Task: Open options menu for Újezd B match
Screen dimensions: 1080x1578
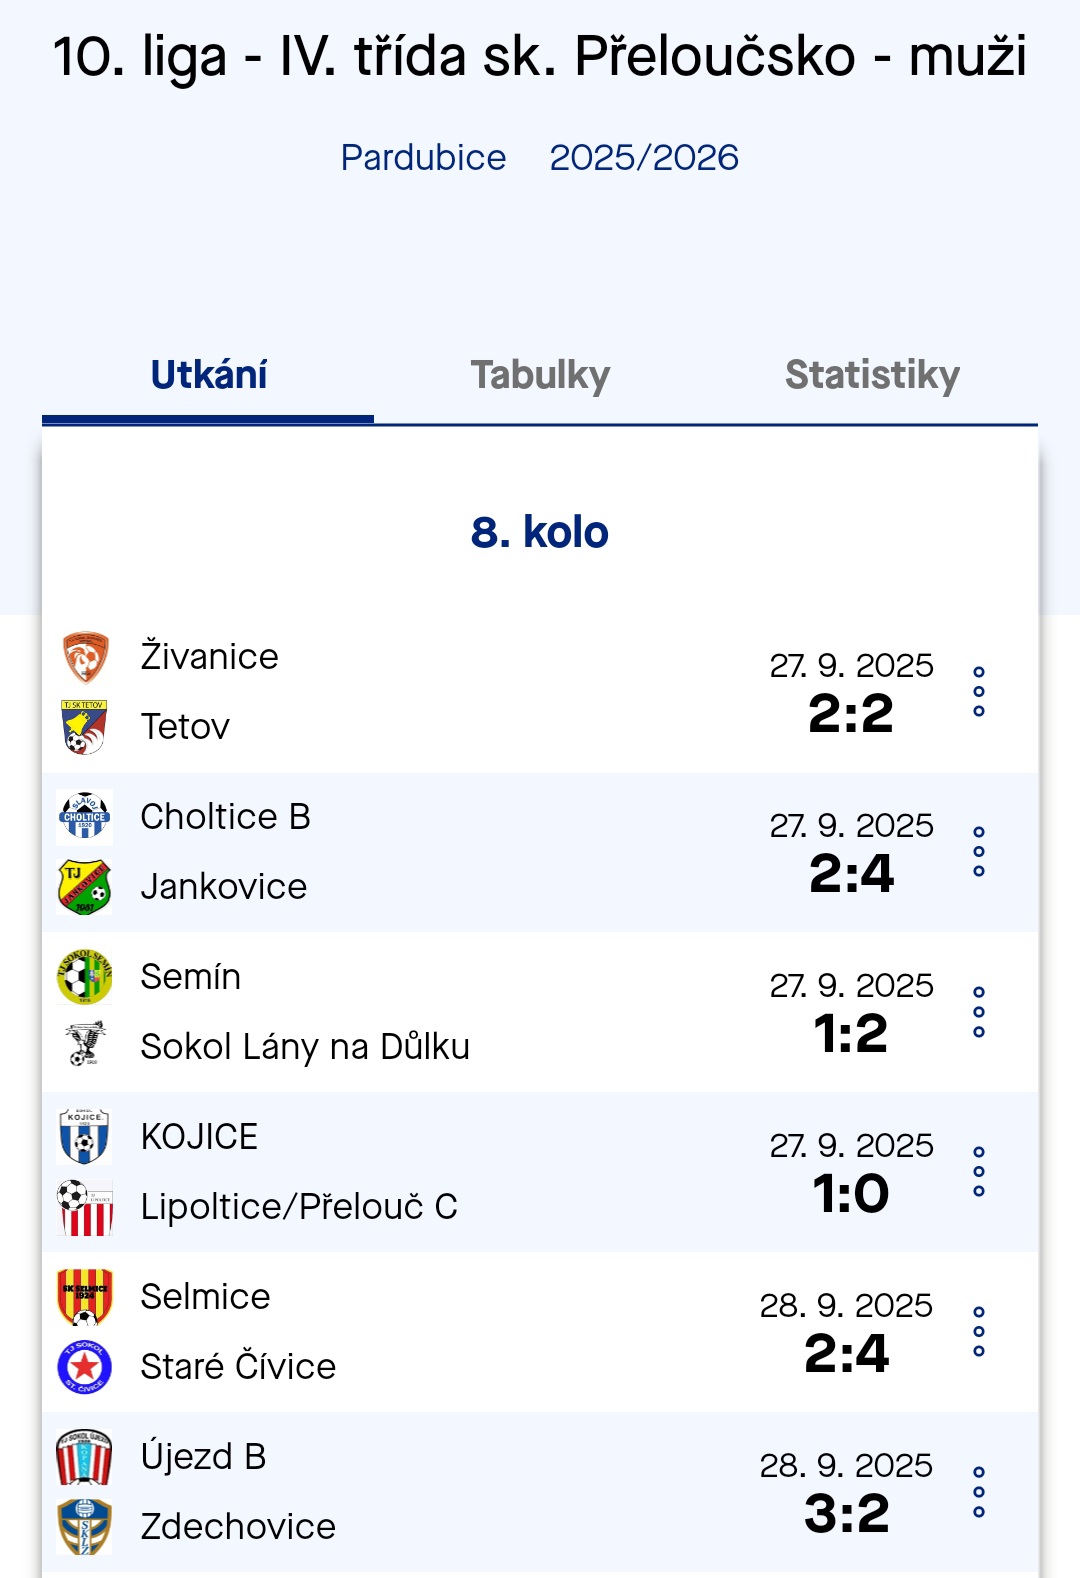Action: (979, 1491)
